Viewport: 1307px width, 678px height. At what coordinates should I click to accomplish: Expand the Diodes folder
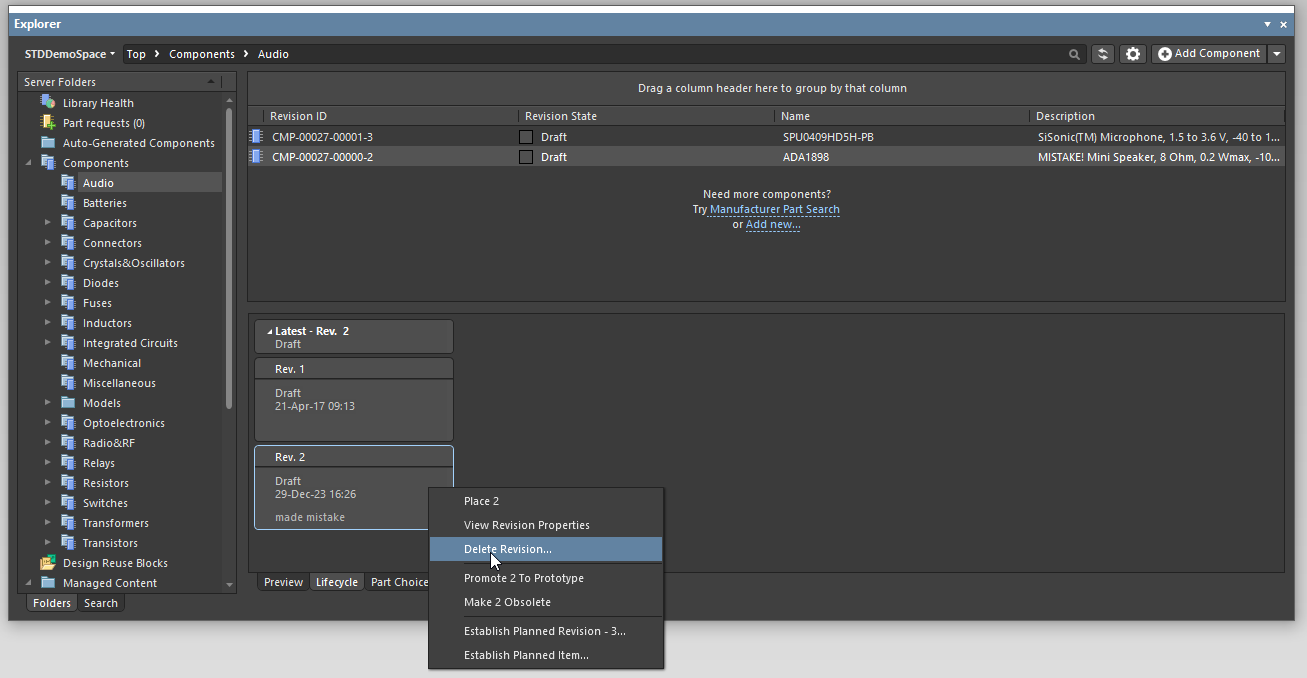tap(47, 282)
